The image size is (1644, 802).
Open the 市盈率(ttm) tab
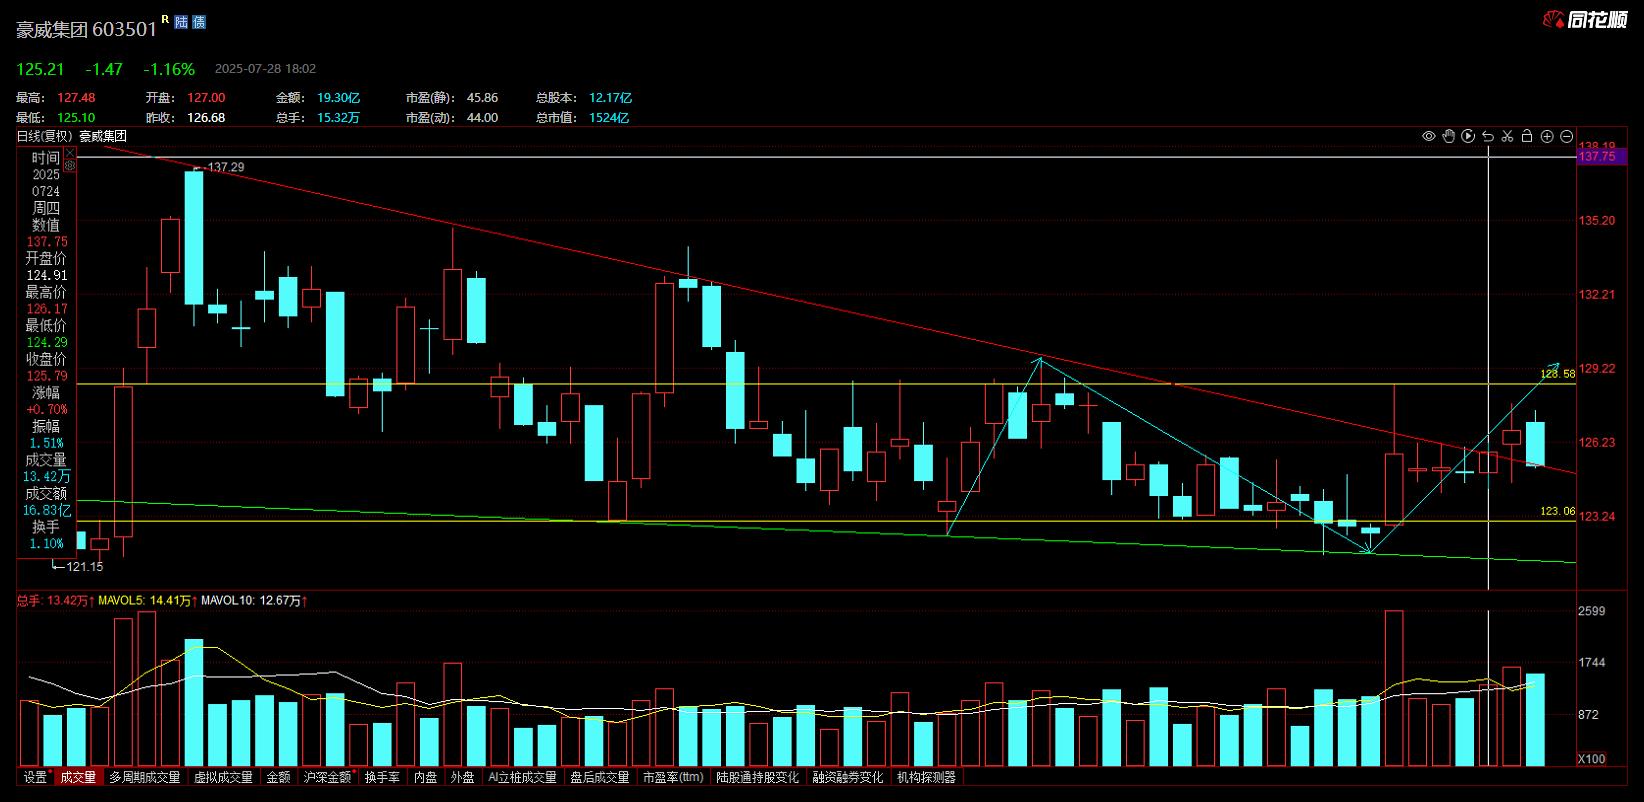click(x=673, y=777)
